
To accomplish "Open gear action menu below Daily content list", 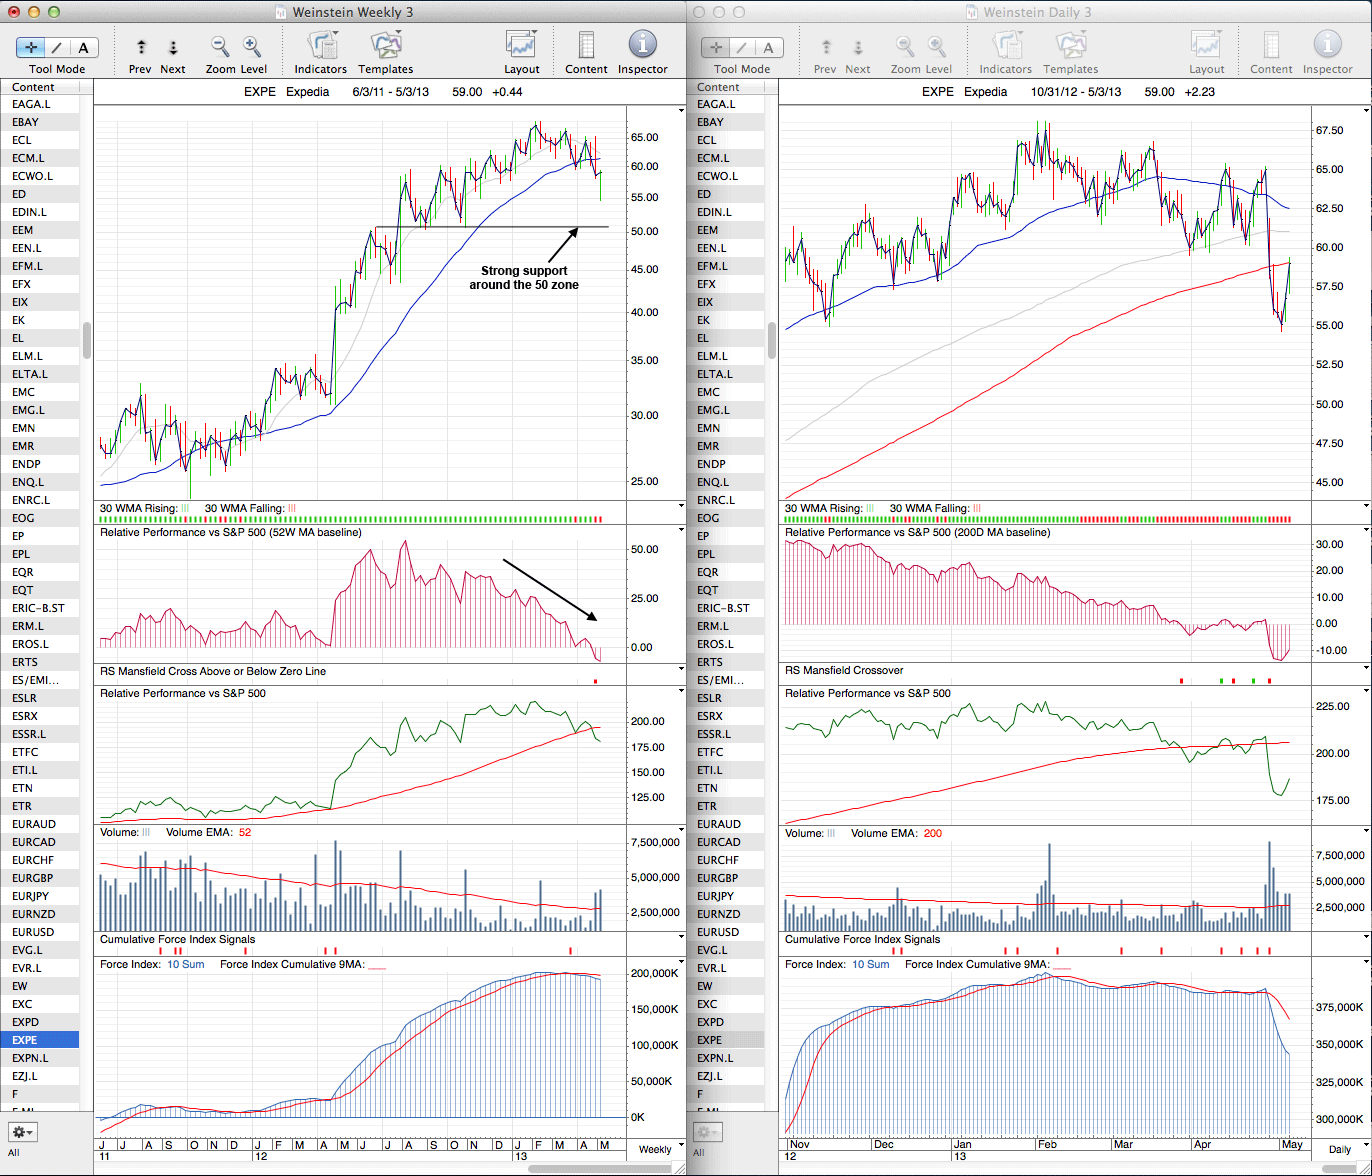I will pyautogui.click(x=707, y=1132).
